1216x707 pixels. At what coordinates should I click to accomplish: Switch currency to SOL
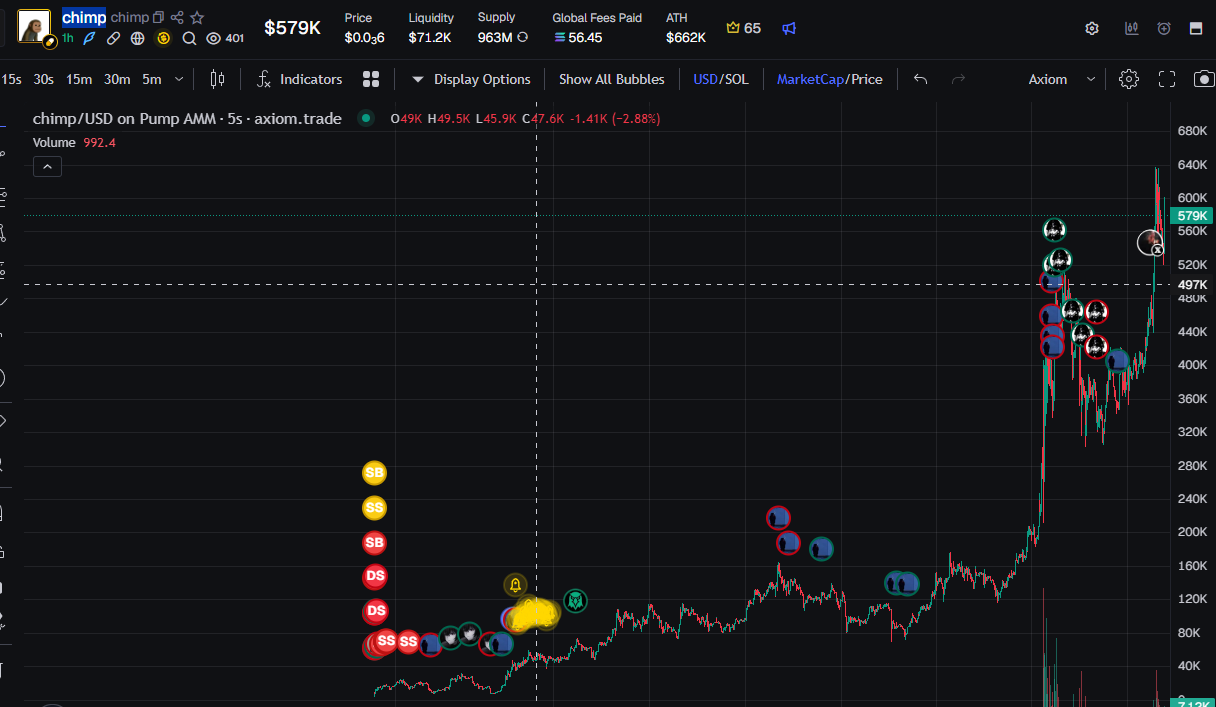(x=736, y=79)
